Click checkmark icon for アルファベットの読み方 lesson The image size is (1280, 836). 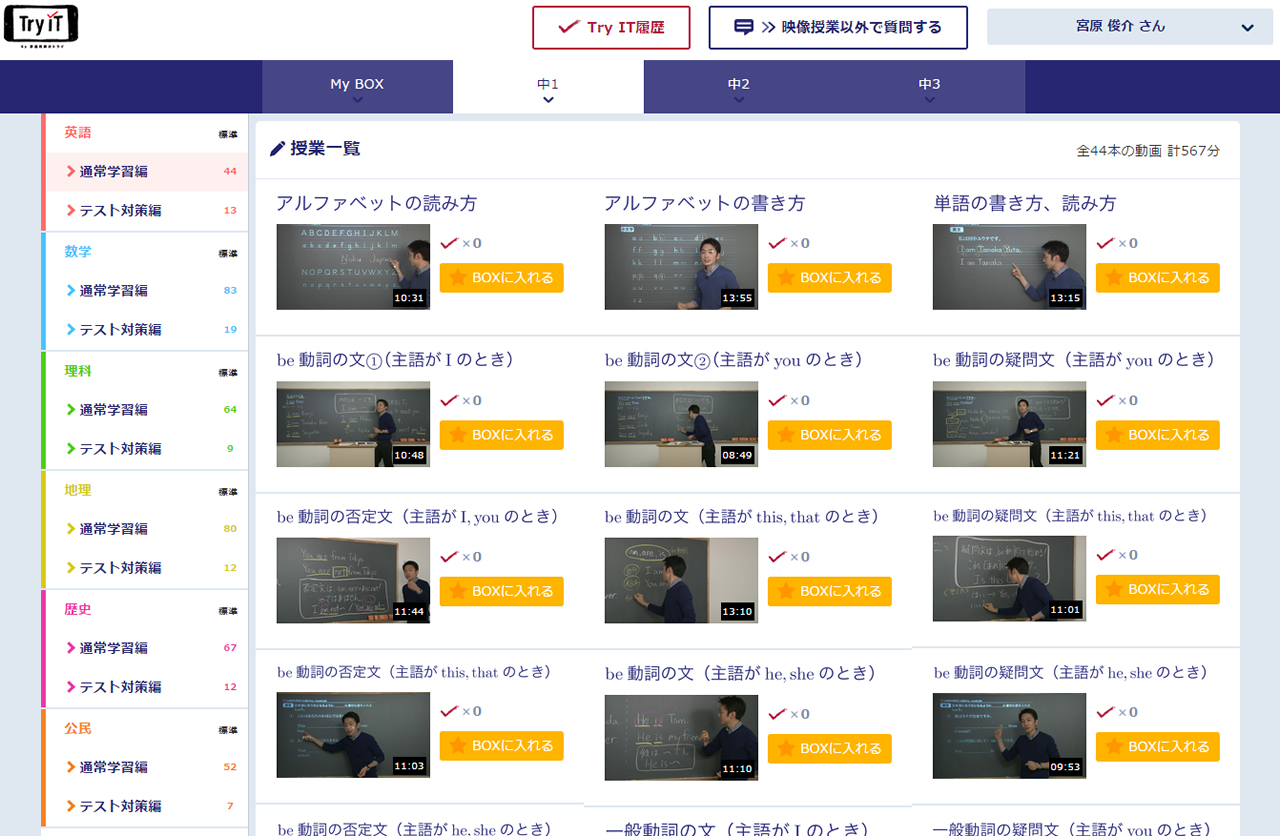click(x=449, y=243)
